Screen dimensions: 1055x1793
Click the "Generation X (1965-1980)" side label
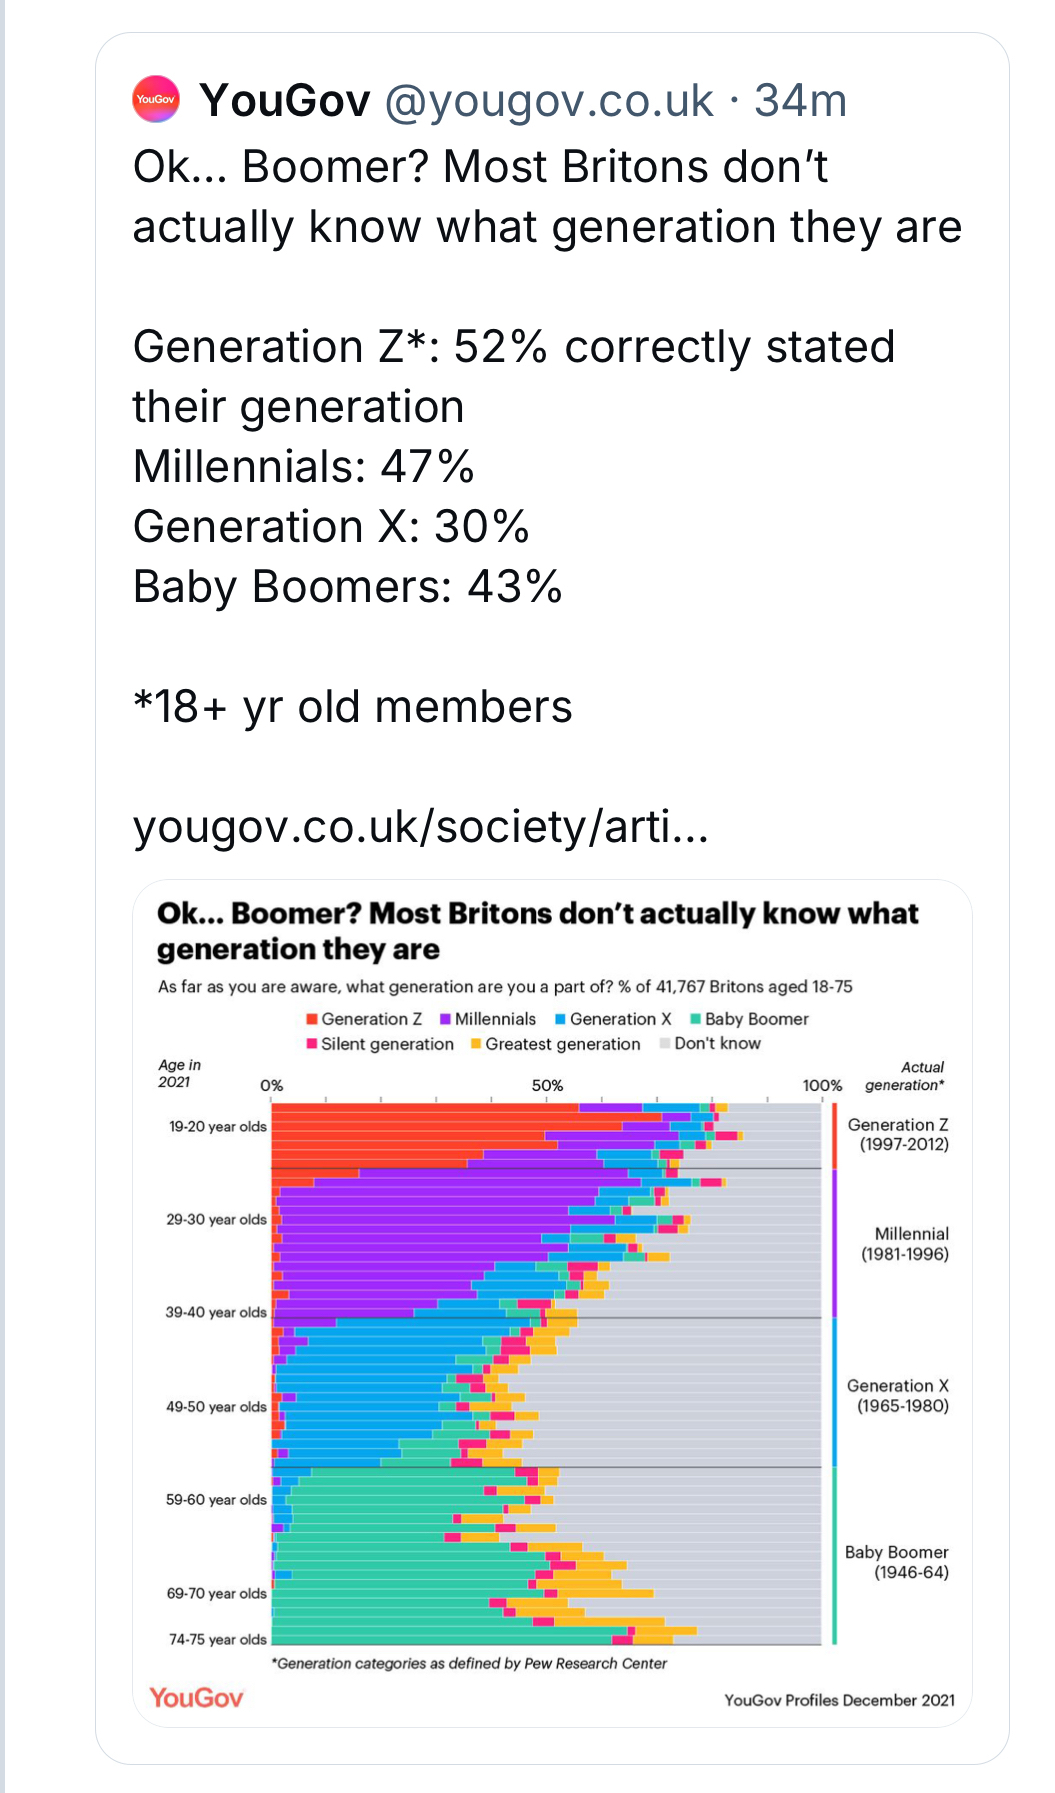coord(898,1396)
